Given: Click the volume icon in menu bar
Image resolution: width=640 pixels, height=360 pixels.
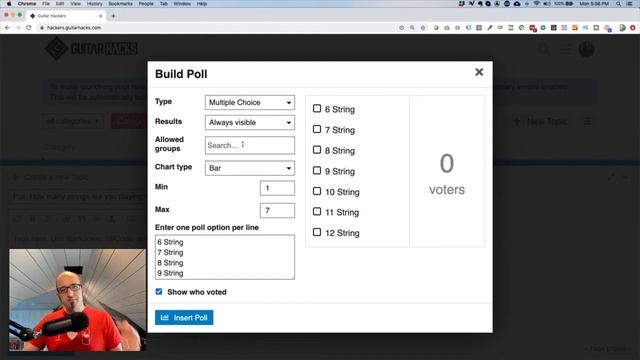Looking at the screenshot, I should (547, 4).
